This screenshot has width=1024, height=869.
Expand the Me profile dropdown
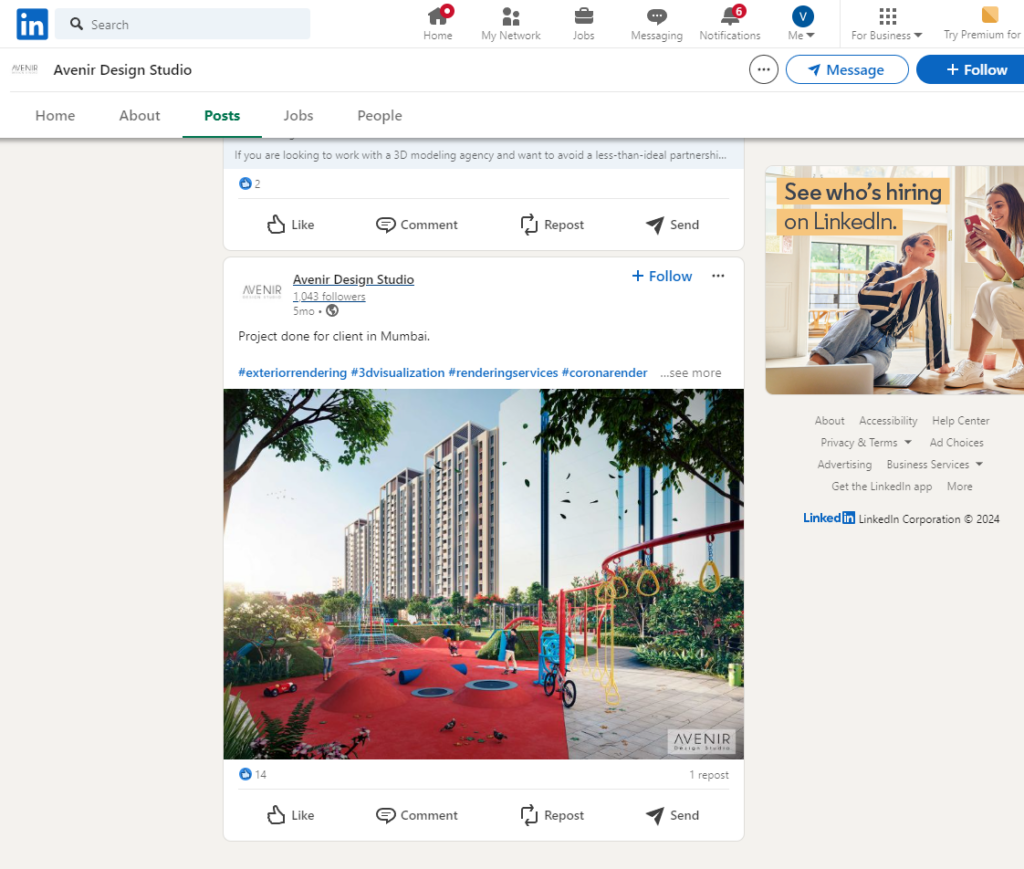(x=802, y=24)
